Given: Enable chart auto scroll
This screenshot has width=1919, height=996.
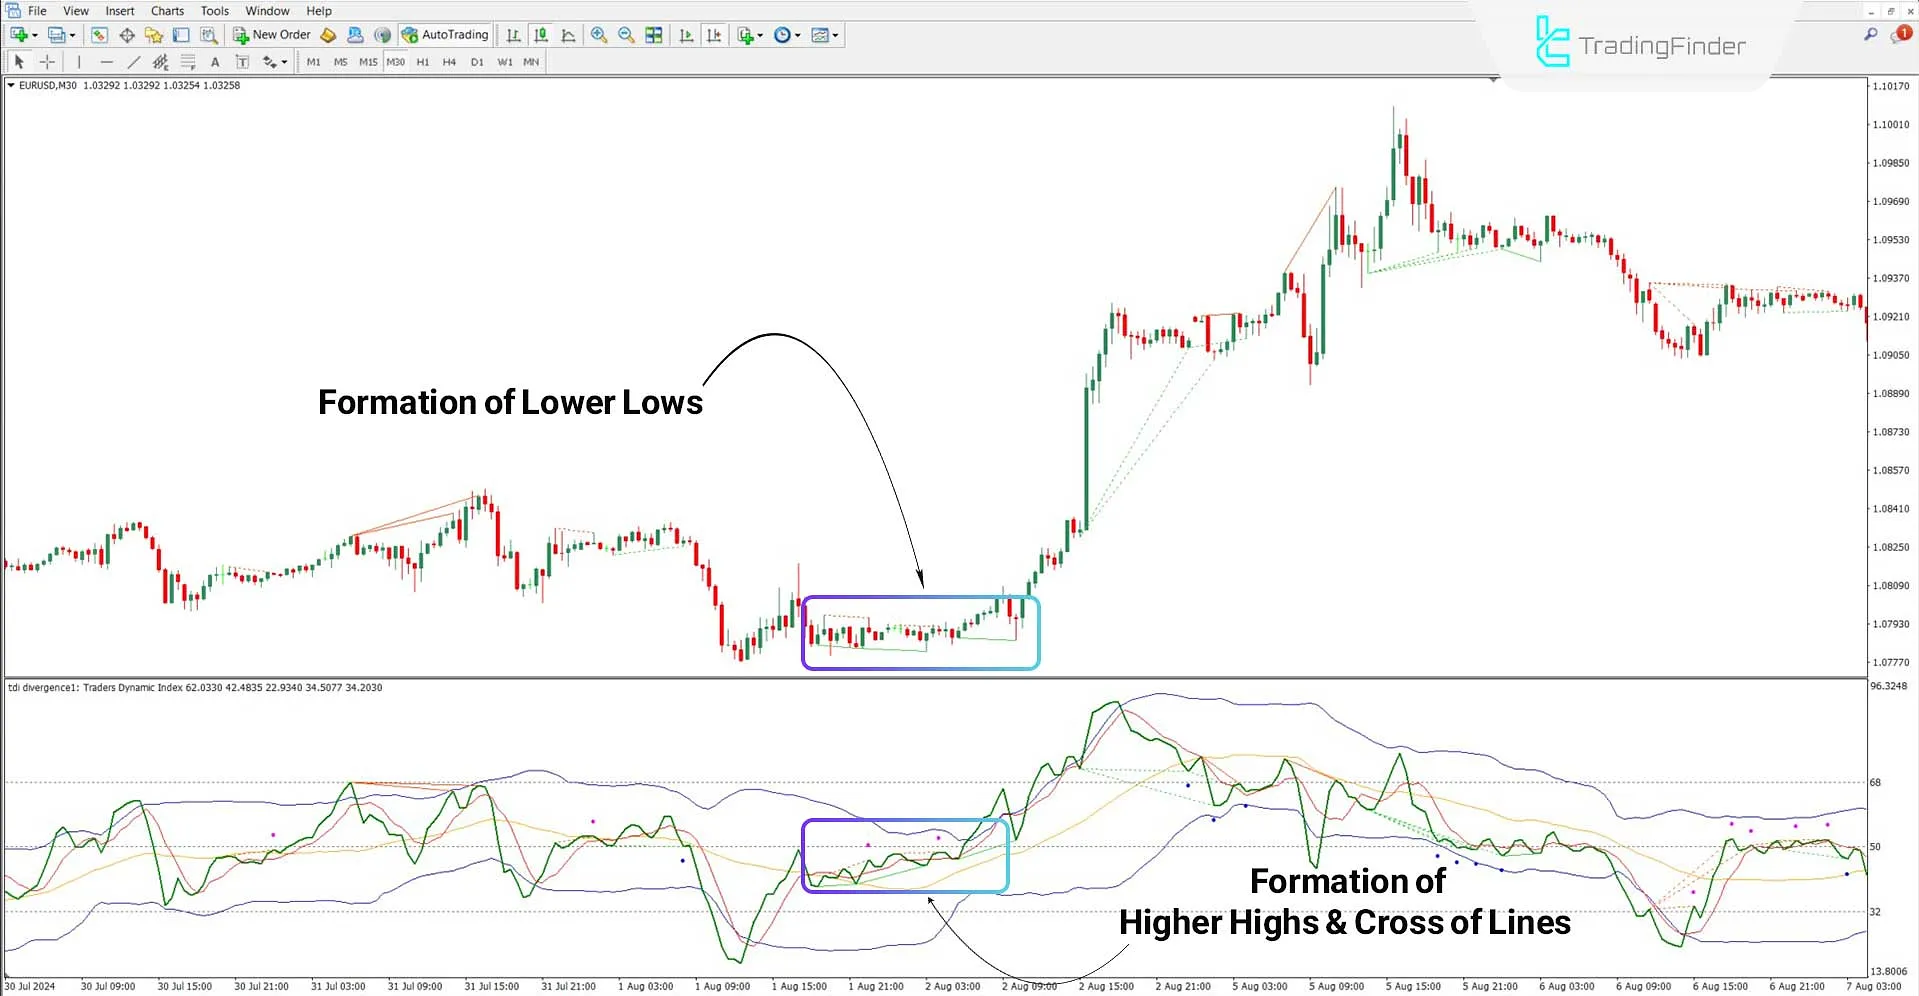Looking at the screenshot, I should [687, 34].
